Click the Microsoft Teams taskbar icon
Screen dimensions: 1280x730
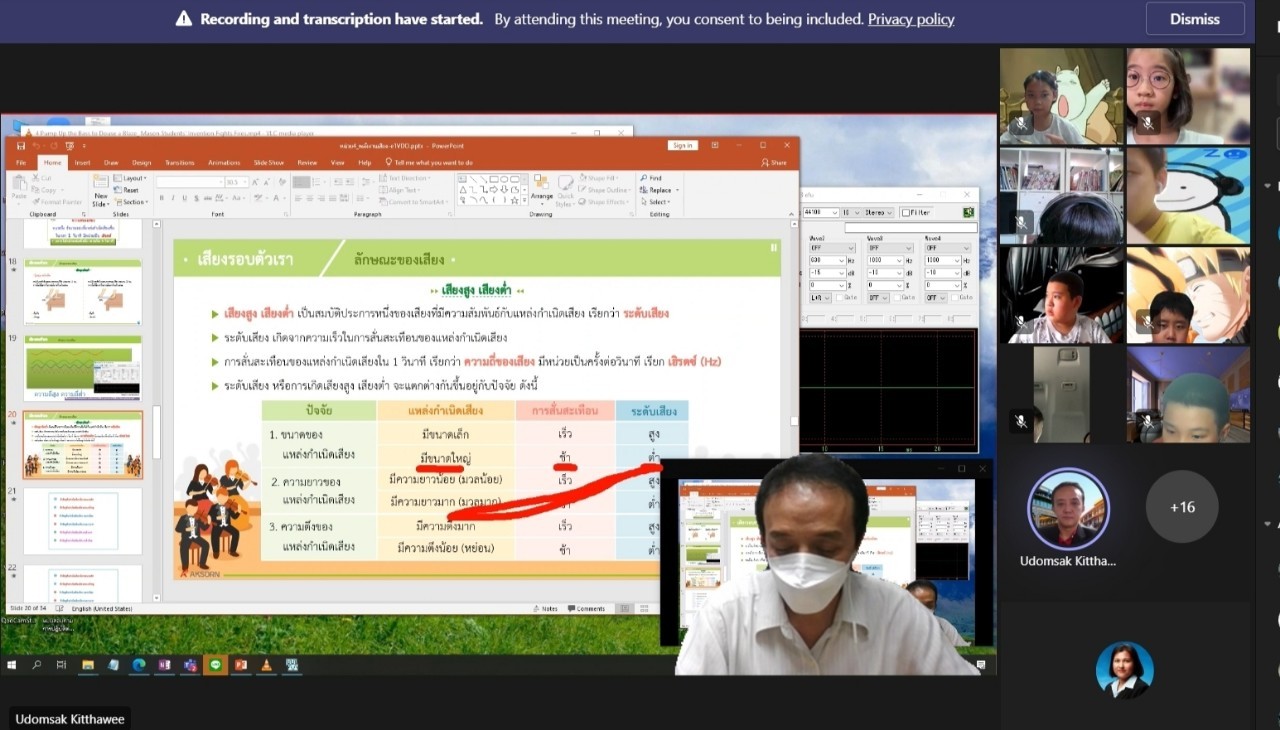point(189,665)
